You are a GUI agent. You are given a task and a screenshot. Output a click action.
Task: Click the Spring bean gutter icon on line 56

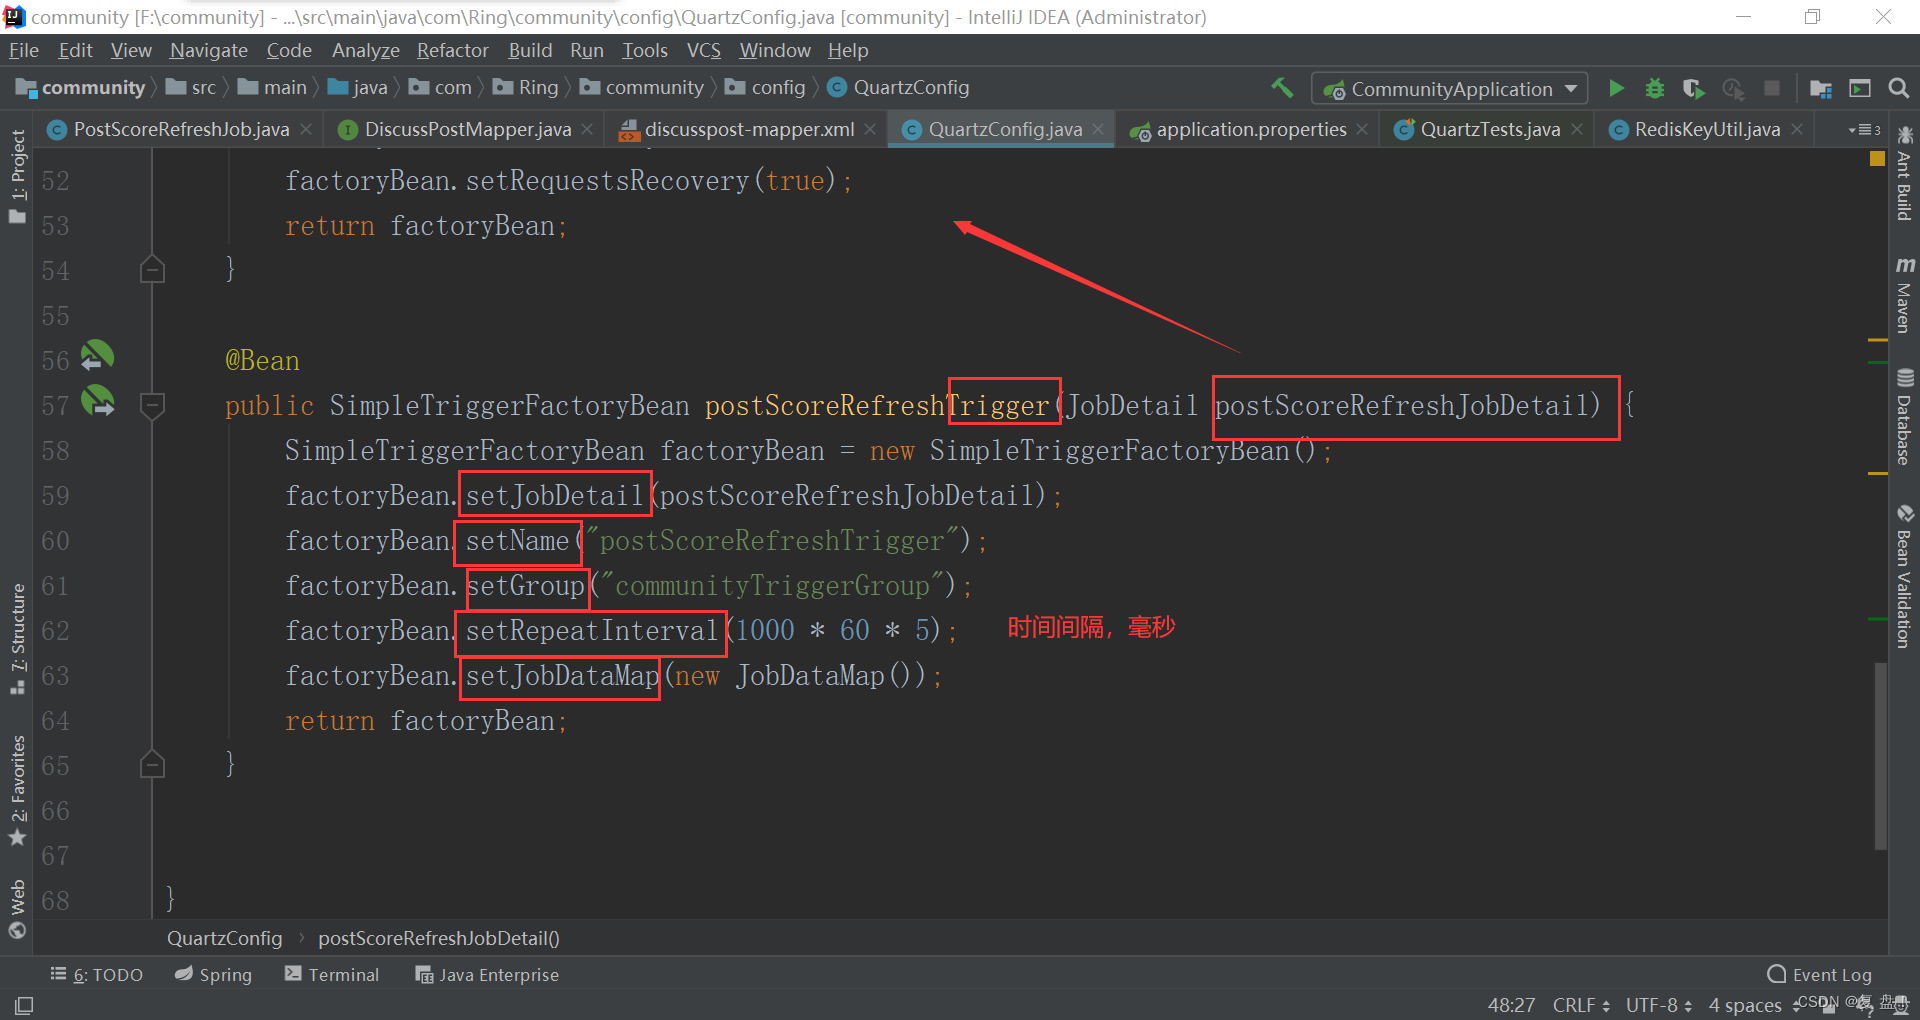coord(97,357)
